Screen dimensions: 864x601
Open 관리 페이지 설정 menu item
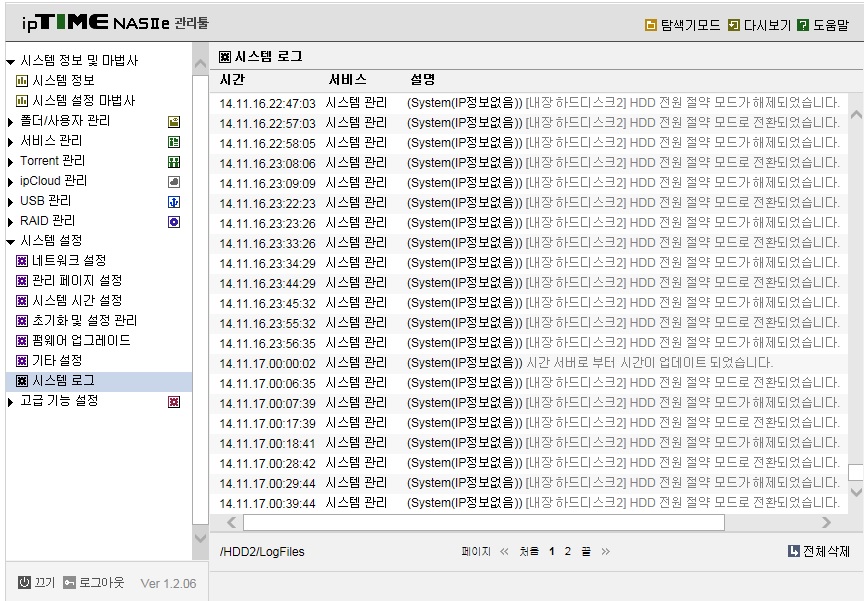point(77,280)
